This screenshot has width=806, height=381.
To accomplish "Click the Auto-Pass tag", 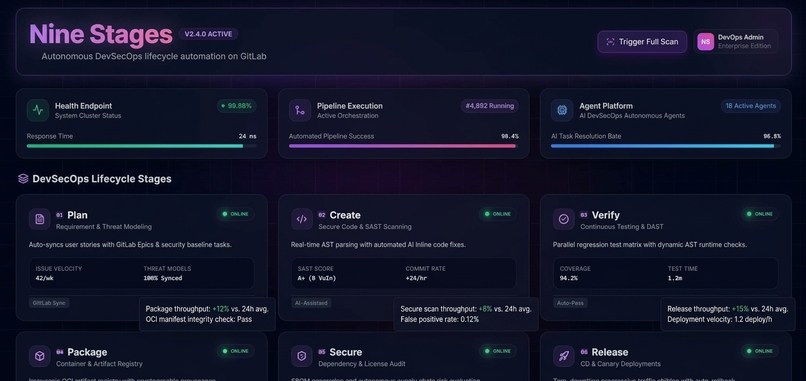I will point(570,303).
